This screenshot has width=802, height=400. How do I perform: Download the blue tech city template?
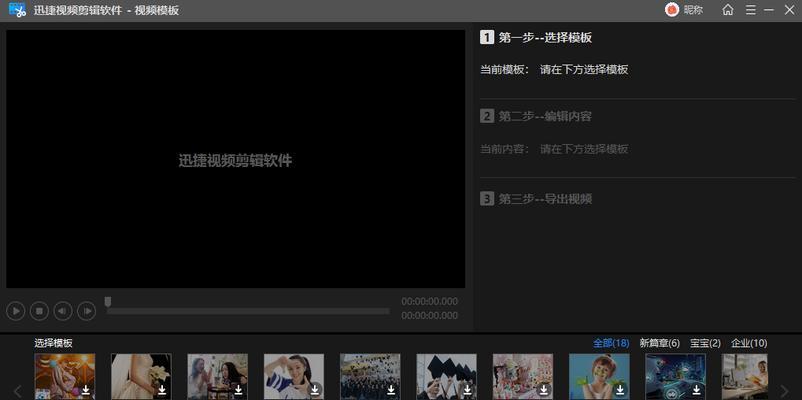tap(697, 390)
